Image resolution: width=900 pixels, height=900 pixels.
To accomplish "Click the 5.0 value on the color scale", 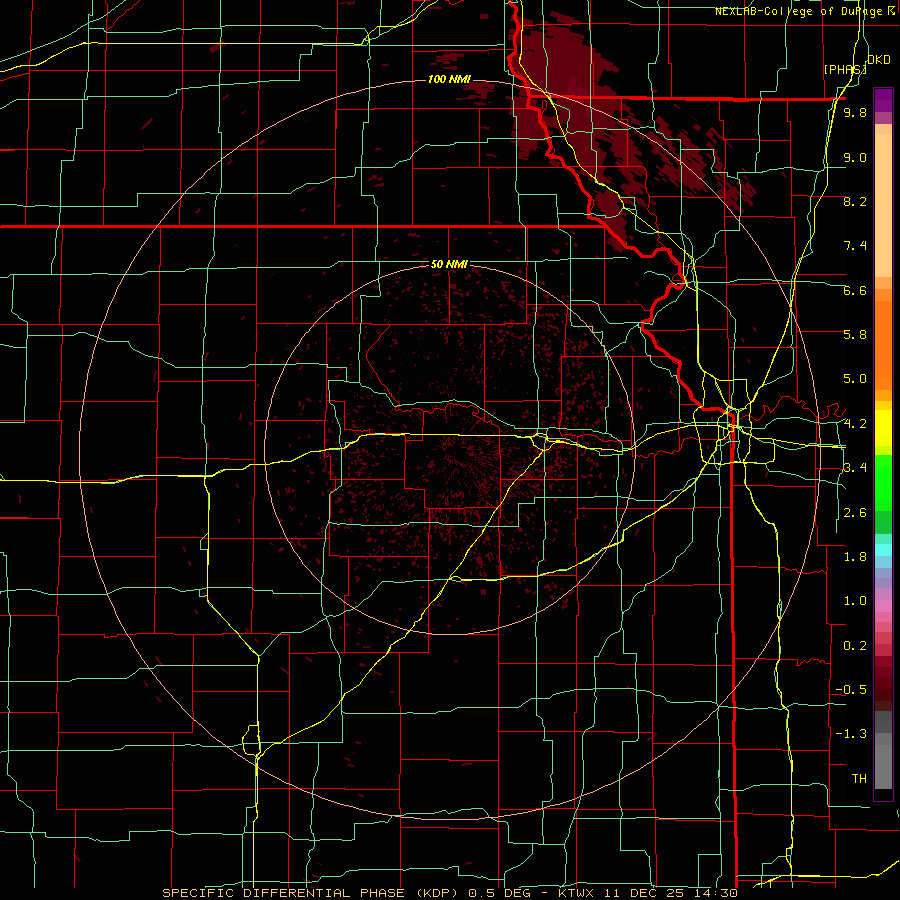I will pos(855,379).
